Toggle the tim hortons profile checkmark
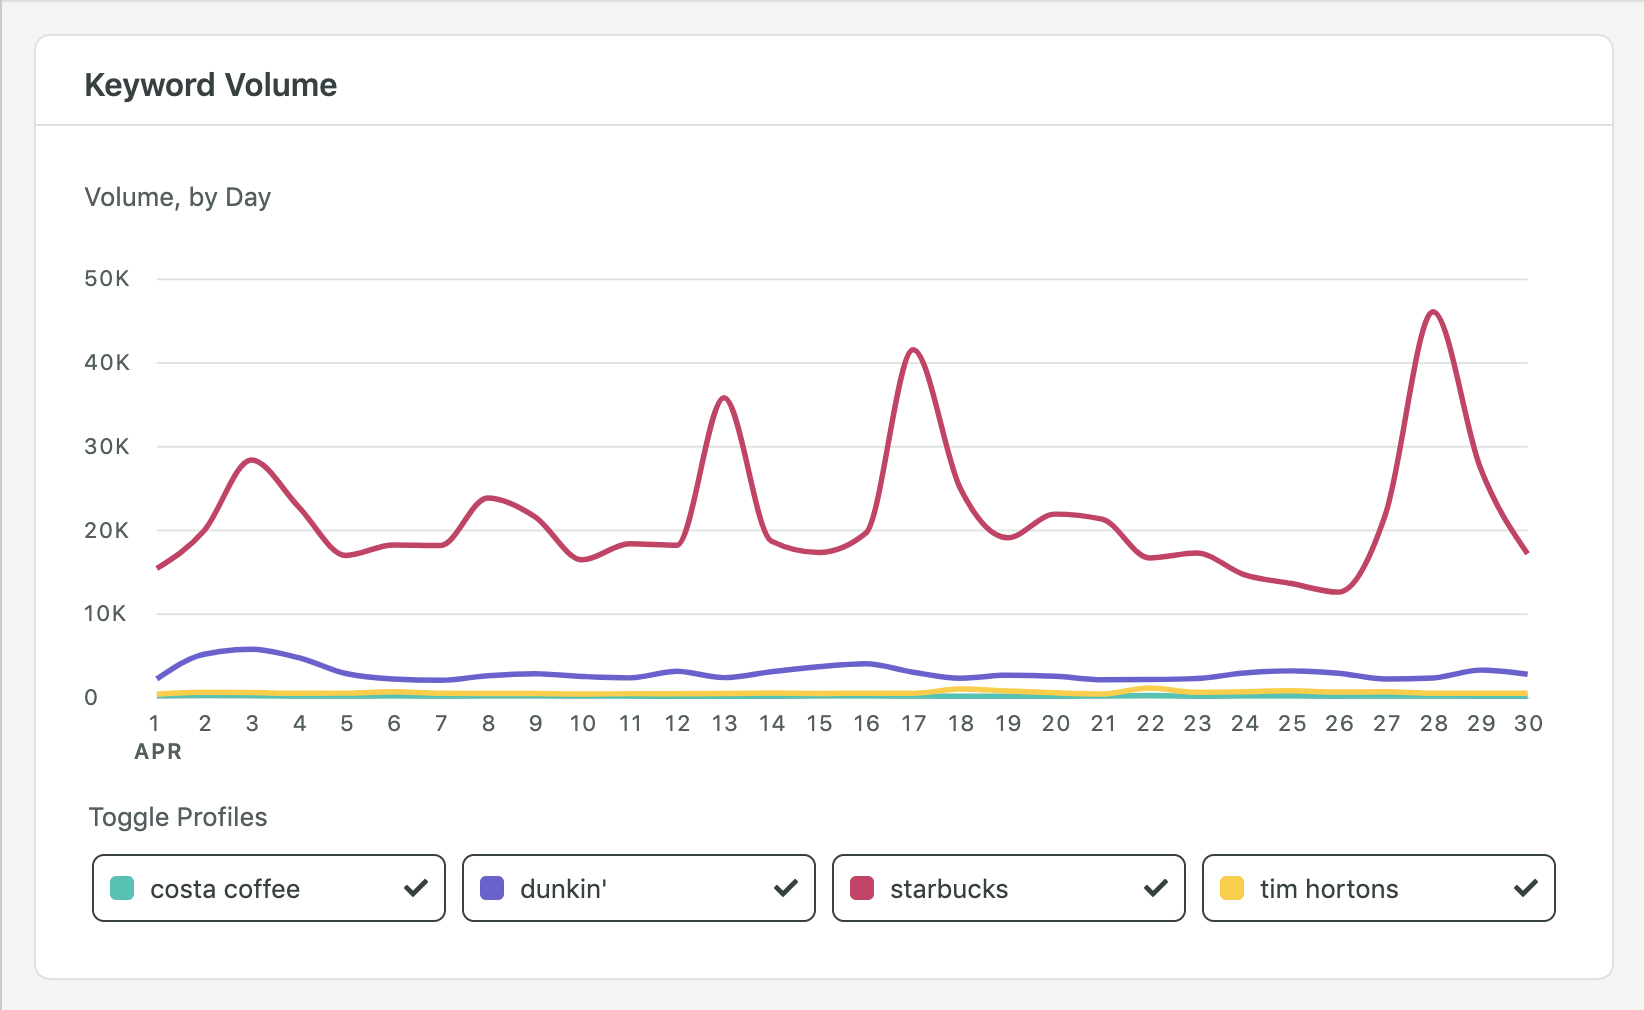The image size is (1644, 1010). (1526, 888)
